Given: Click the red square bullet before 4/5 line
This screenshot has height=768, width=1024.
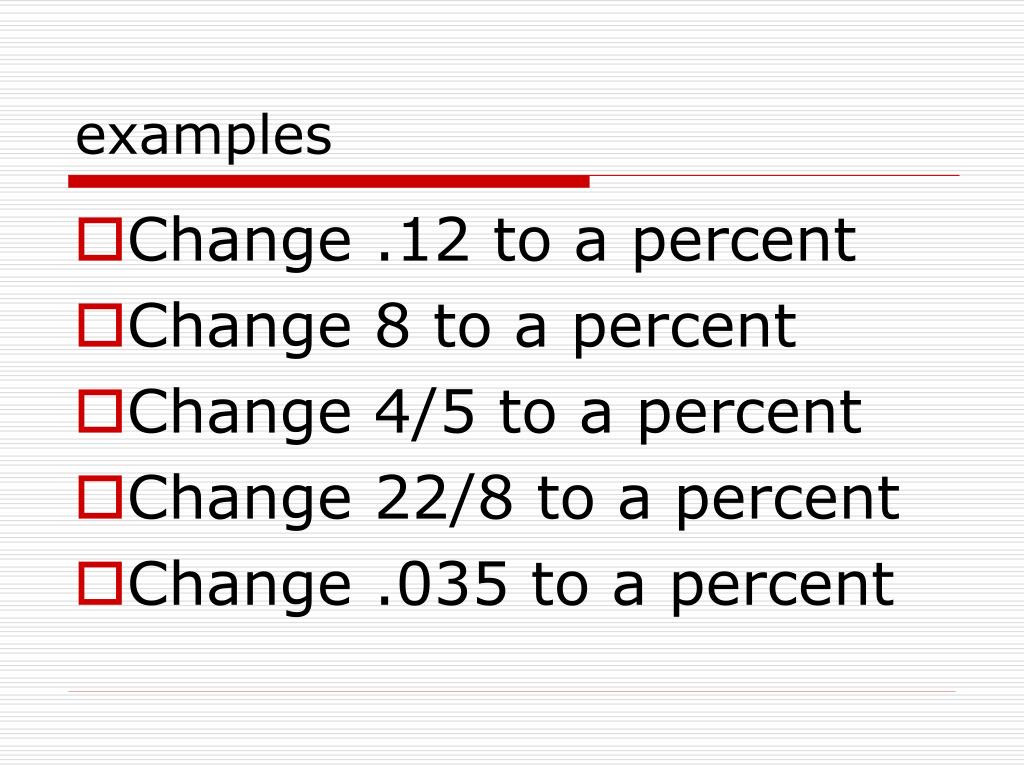Looking at the screenshot, I should (100, 411).
